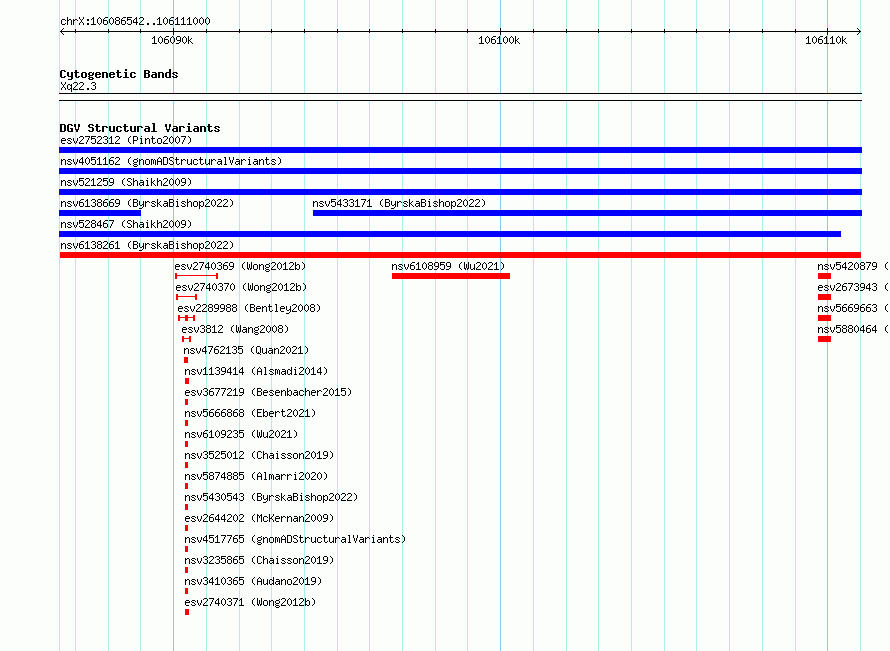Screen dimensions: 890x651
Task: Select the nsv3410365 (Audano2019) label
Action: 253,581
